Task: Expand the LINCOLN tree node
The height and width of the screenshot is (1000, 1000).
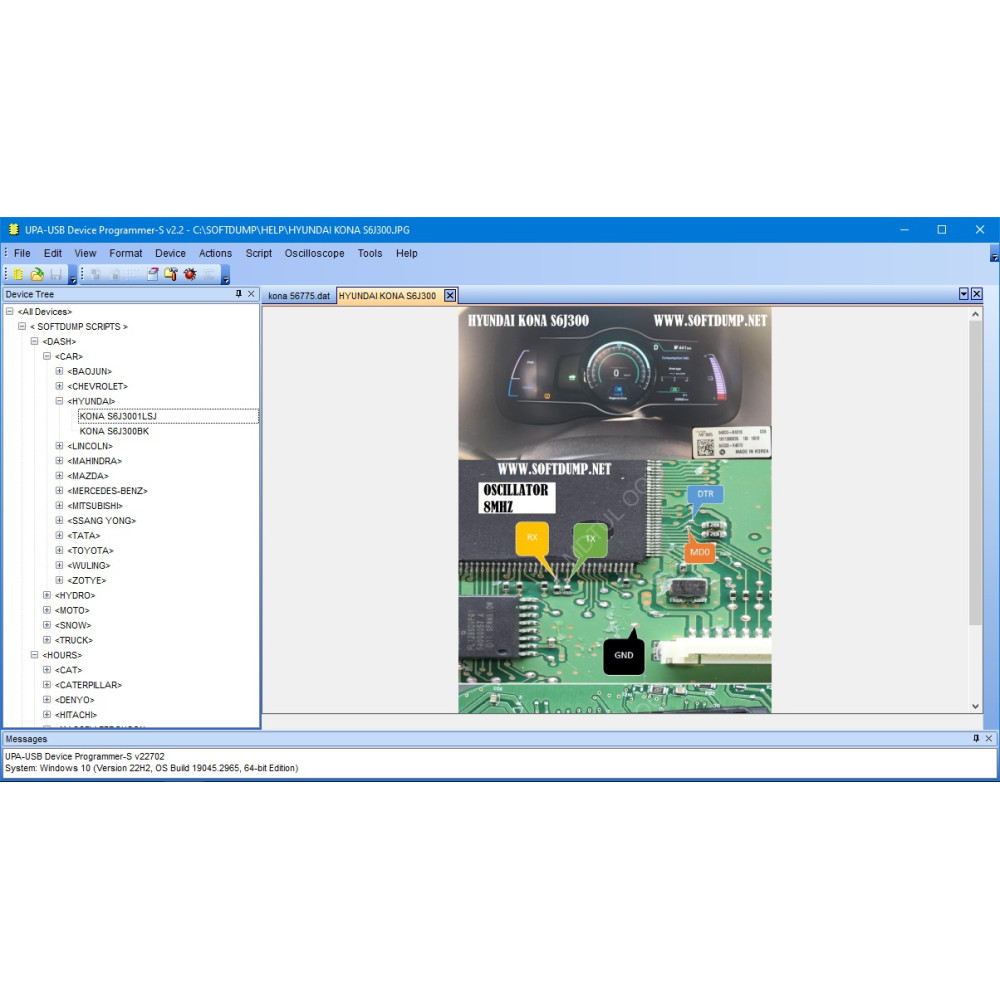Action: point(59,446)
